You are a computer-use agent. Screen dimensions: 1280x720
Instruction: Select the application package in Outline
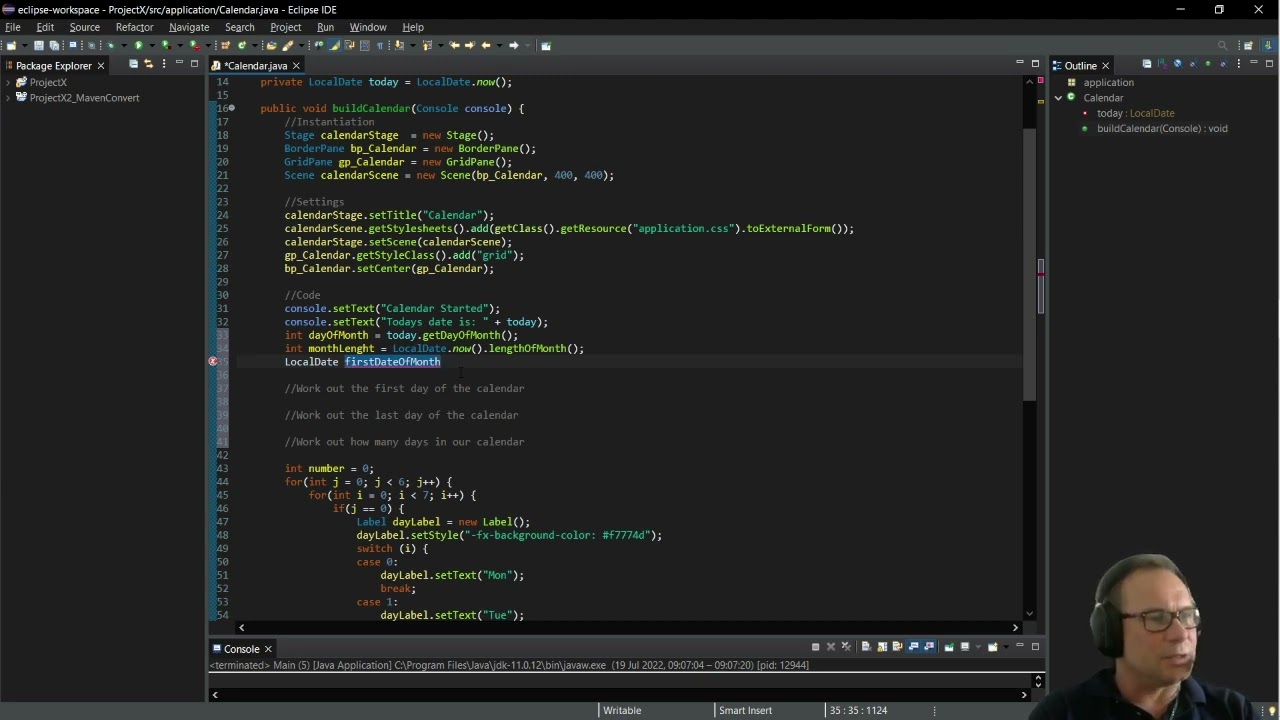[x=1108, y=82]
